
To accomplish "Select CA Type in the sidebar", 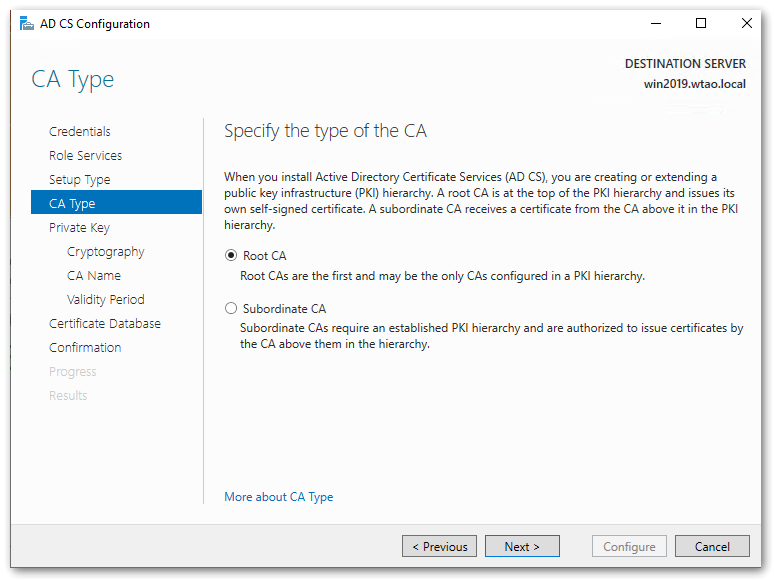I will click(x=73, y=204).
